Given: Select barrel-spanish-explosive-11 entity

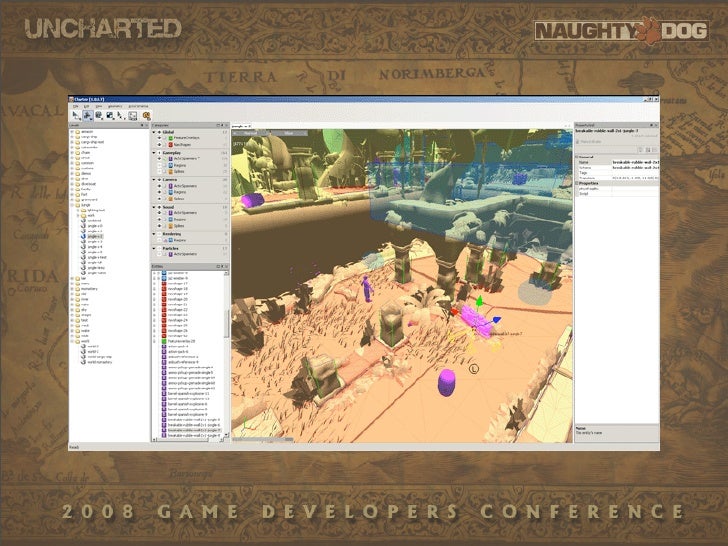Looking at the screenshot, I should [x=188, y=393].
